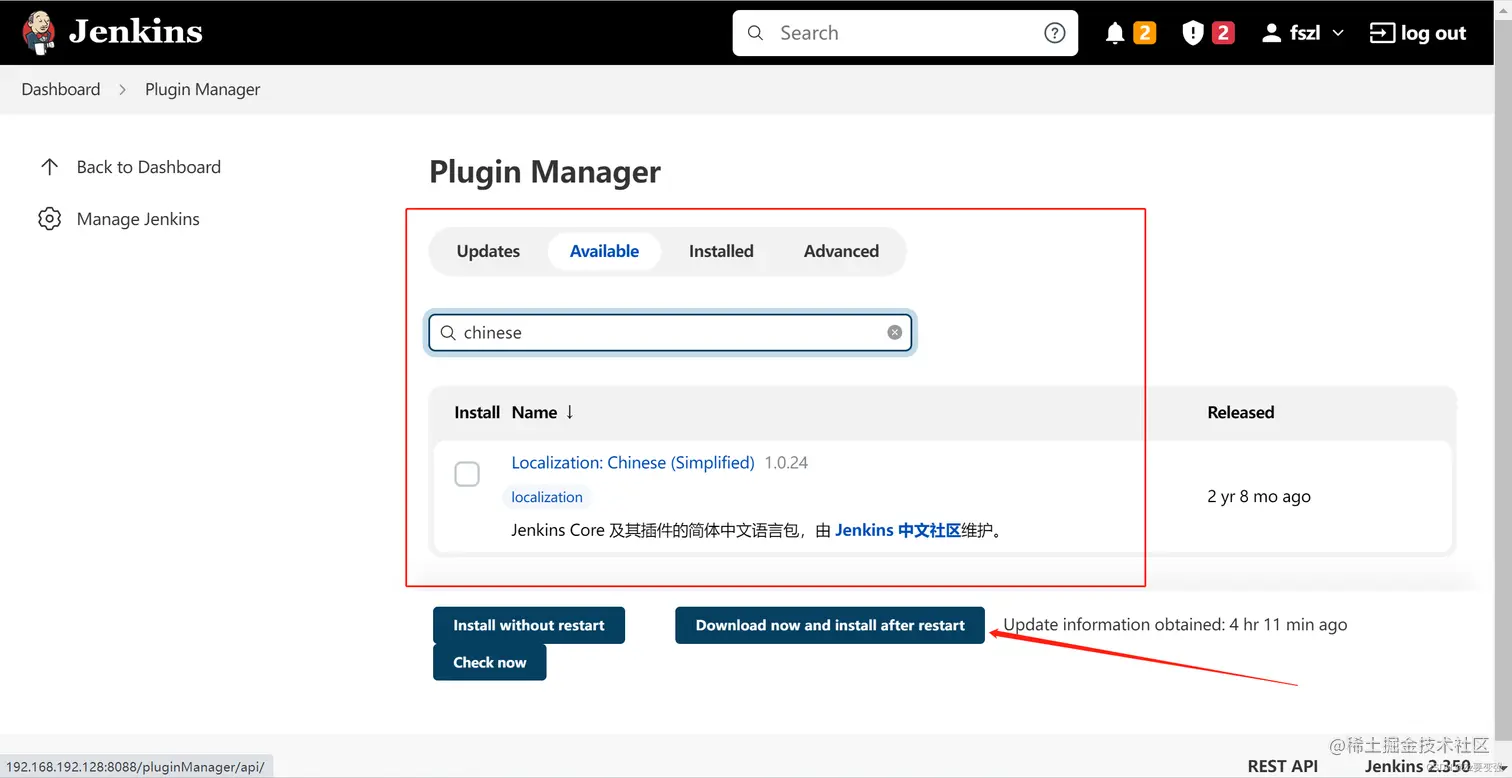The image size is (1512, 778).
Task: Clear the plugin search with the x icon
Action: [x=894, y=333]
